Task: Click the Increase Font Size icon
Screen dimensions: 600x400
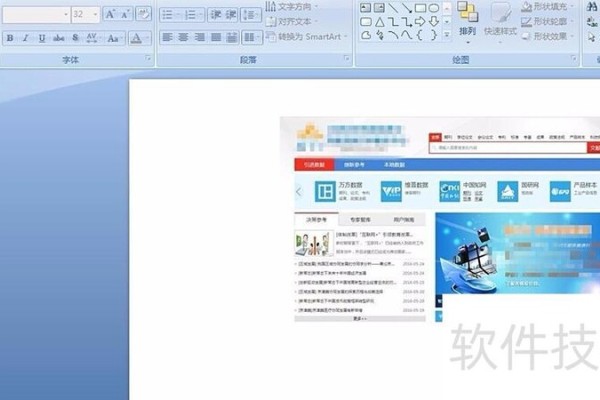Action: point(109,15)
